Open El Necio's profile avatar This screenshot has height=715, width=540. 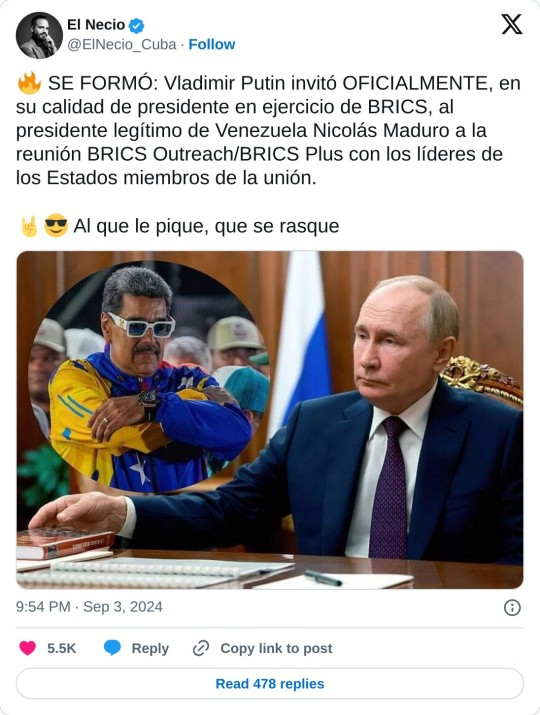point(39,35)
